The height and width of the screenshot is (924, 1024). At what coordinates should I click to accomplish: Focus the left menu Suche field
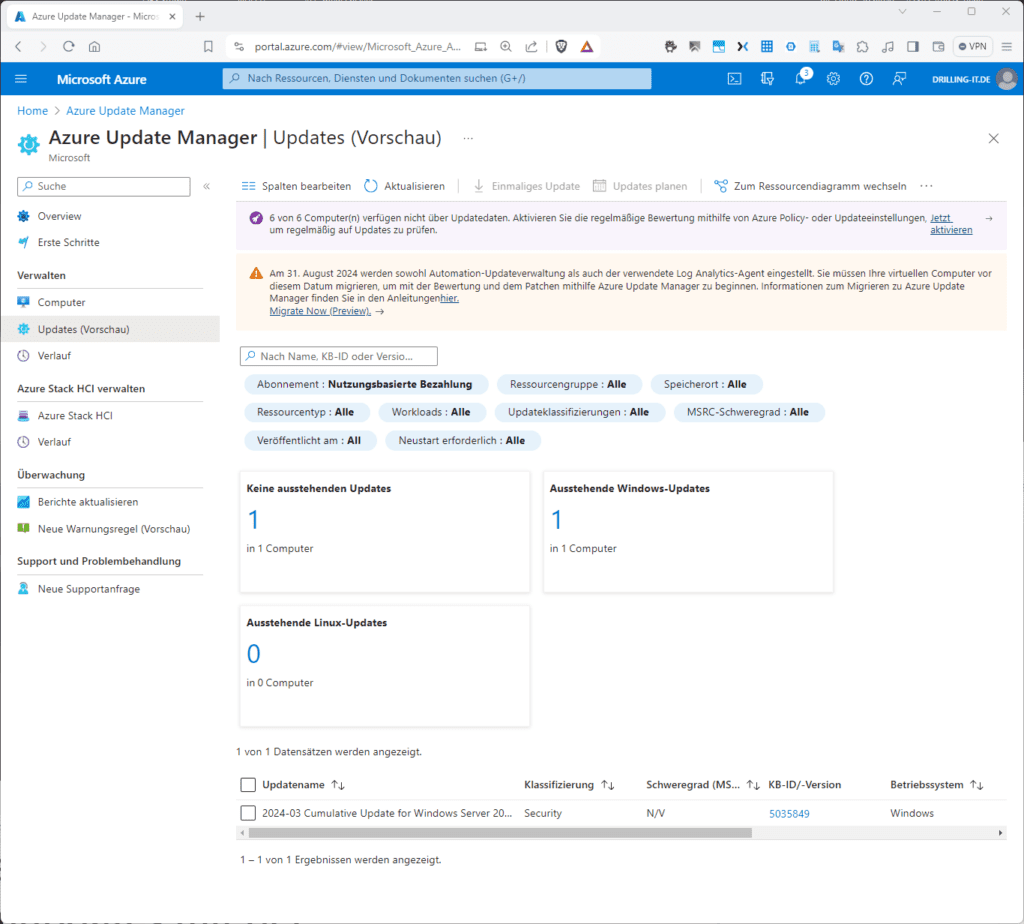(104, 186)
